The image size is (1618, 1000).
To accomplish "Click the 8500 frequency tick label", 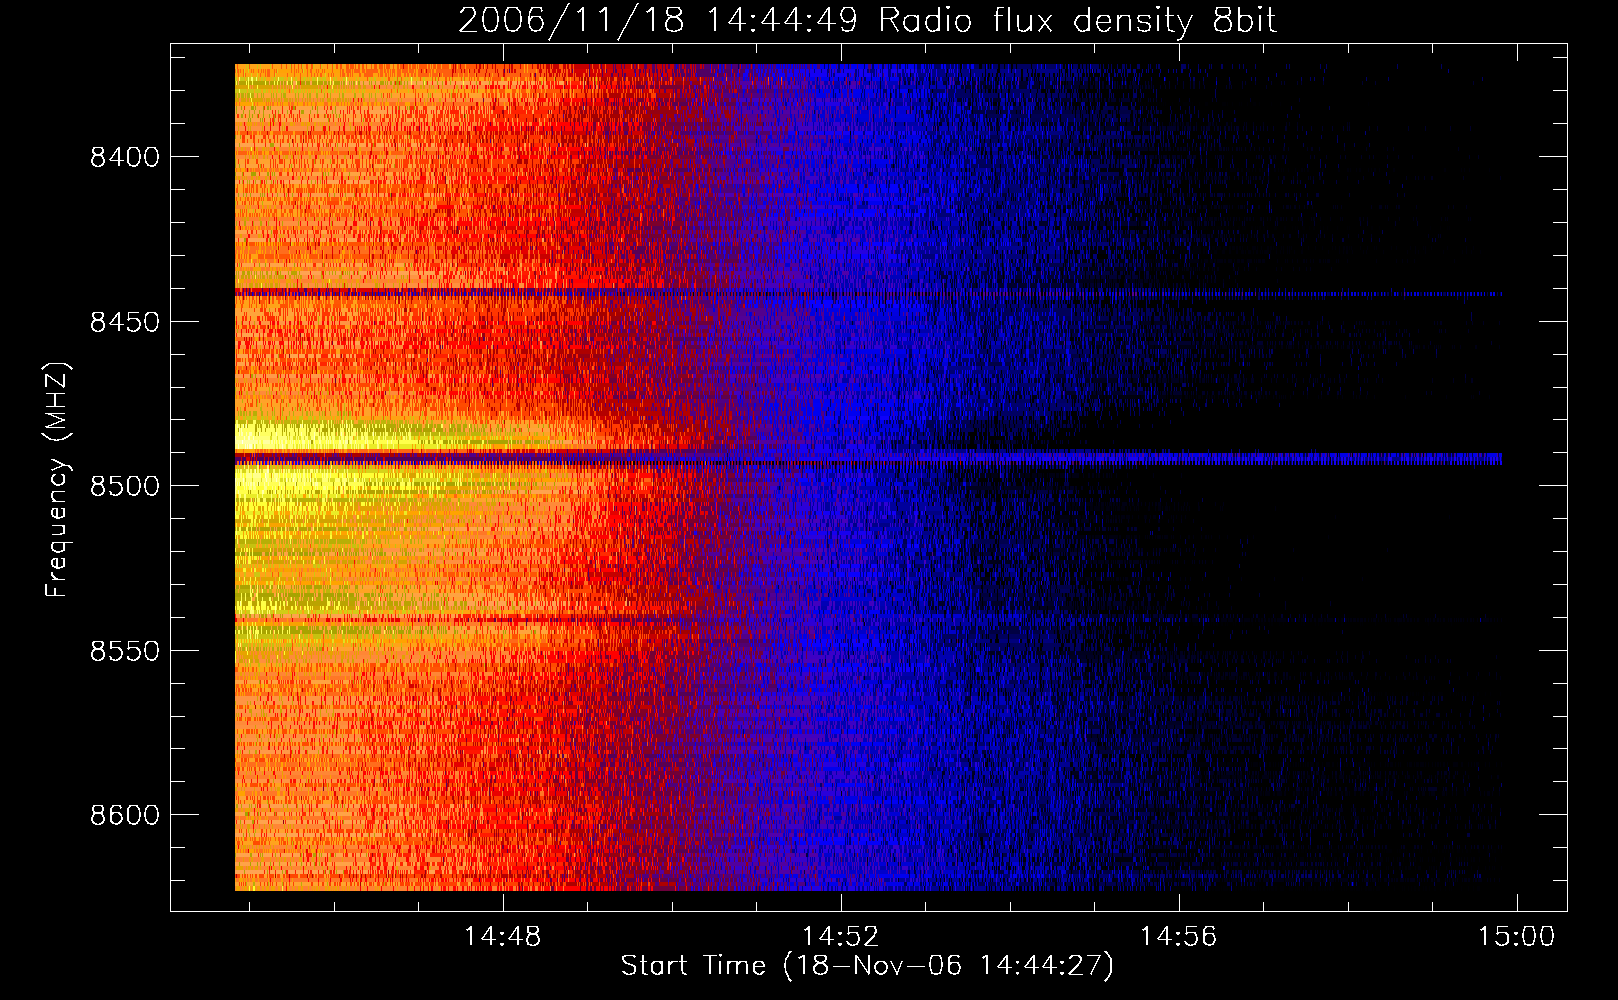I will (x=125, y=486).
